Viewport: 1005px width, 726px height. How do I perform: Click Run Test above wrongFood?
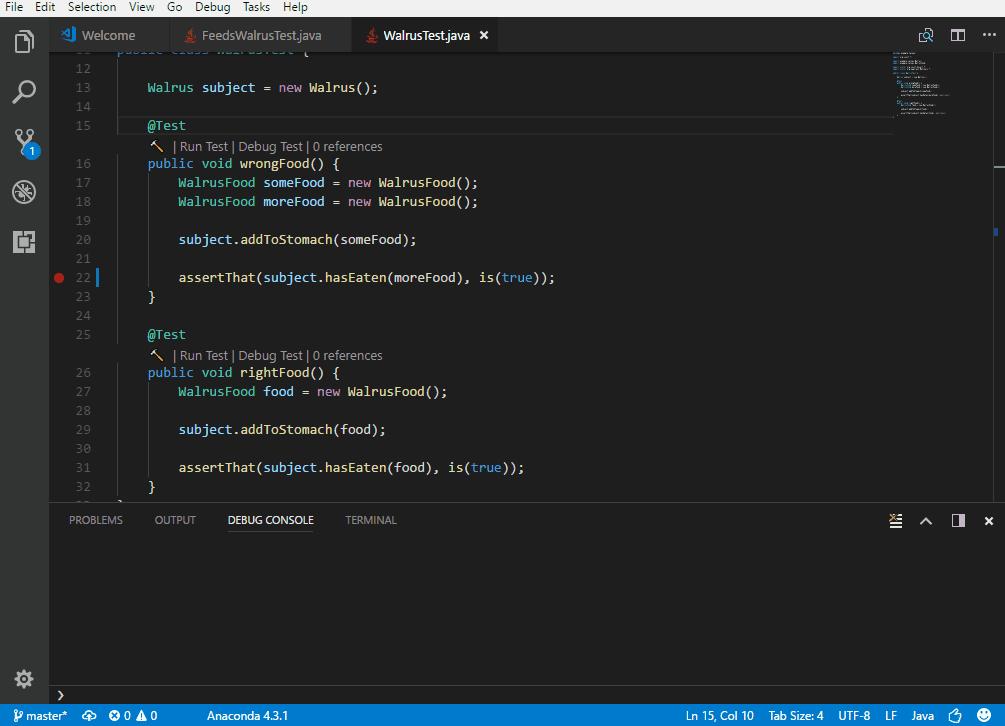pos(203,146)
